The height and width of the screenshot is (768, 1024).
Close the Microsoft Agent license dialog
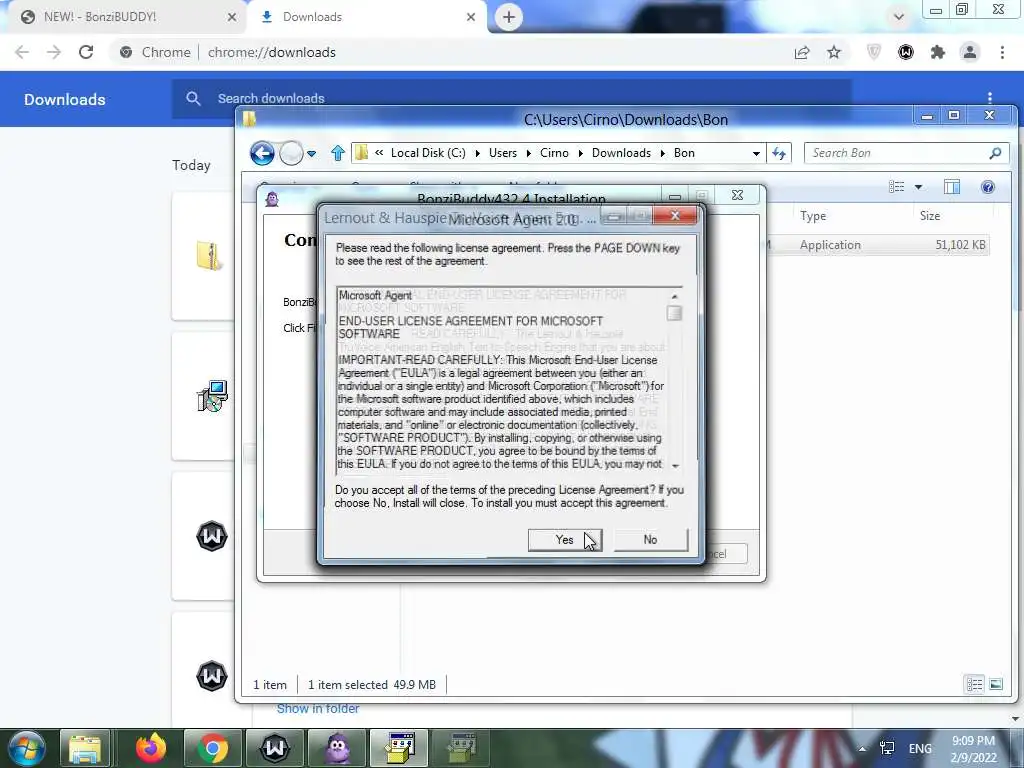(x=675, y=216)
